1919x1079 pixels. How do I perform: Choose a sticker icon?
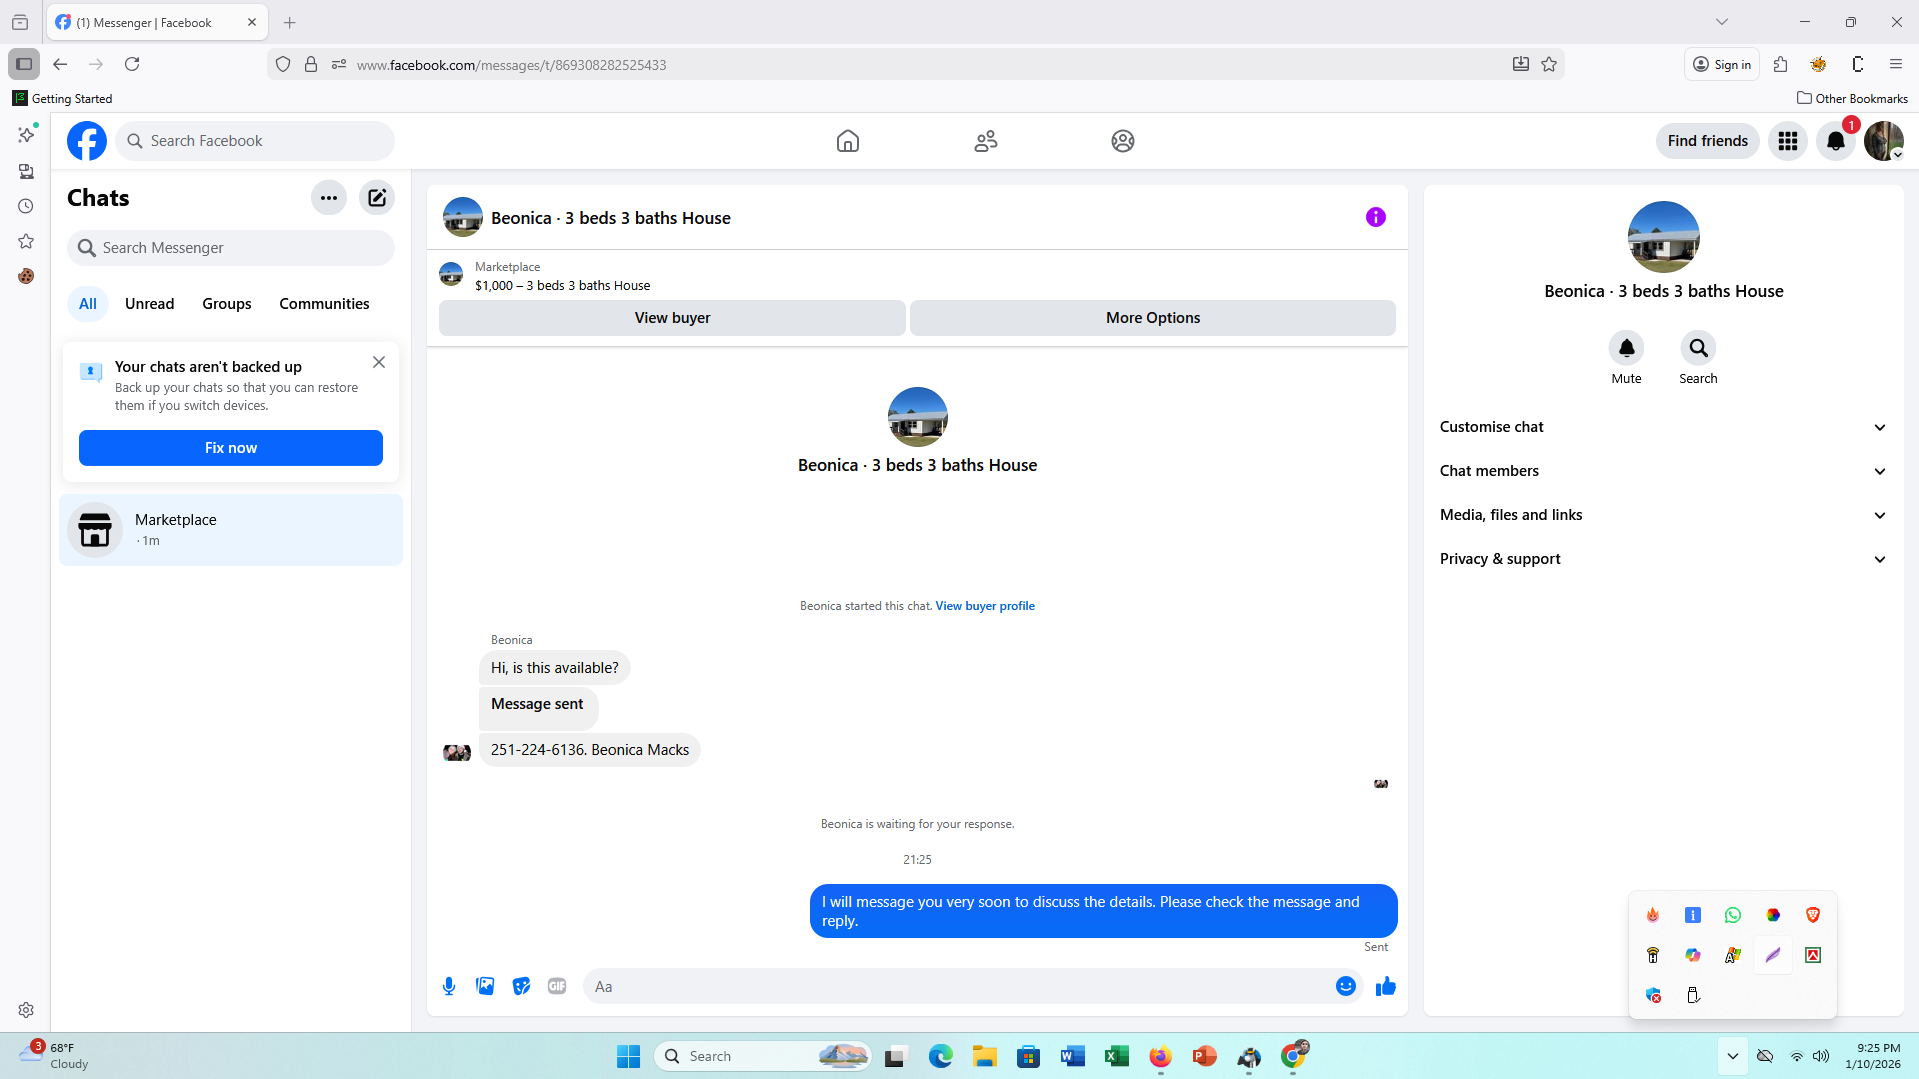click(521, 986)
